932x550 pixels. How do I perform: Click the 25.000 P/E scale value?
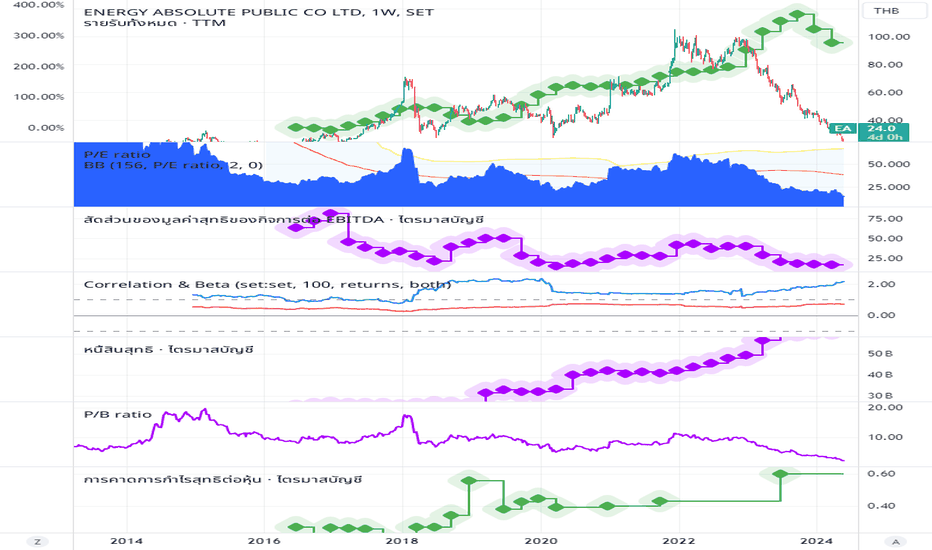pyautogui.click(x=889, y=187)
